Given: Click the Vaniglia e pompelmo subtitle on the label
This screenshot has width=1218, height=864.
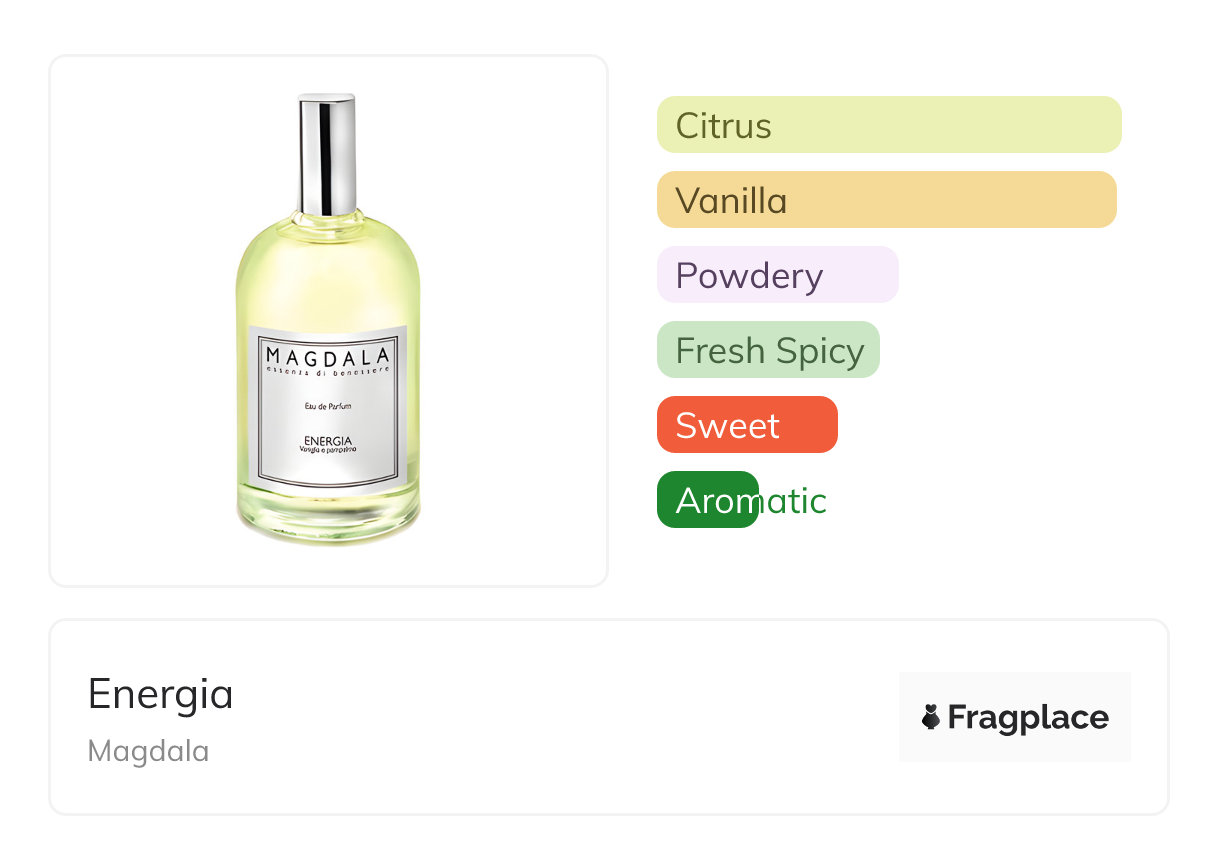Looking at the screenshot, I should (x=328, y=450).
